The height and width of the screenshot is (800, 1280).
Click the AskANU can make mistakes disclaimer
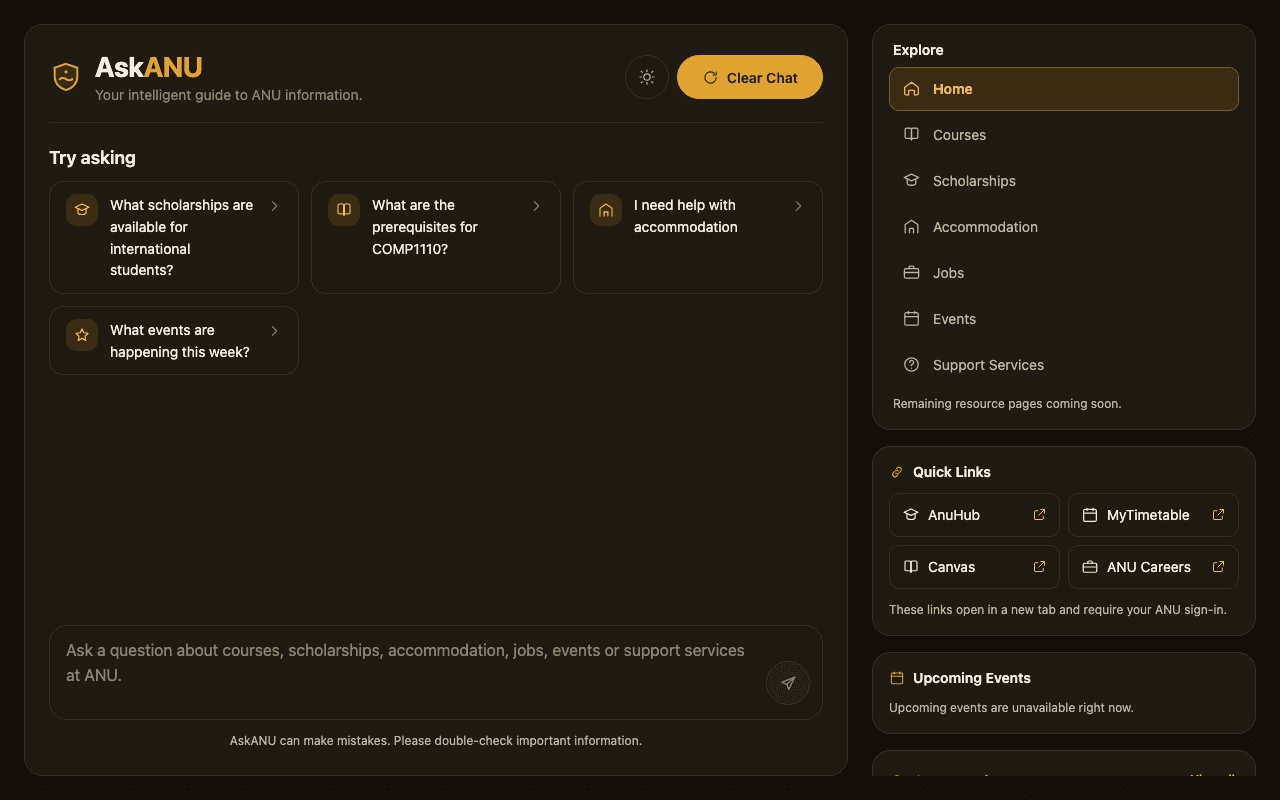pyautogui.click(x=436, y=741)
